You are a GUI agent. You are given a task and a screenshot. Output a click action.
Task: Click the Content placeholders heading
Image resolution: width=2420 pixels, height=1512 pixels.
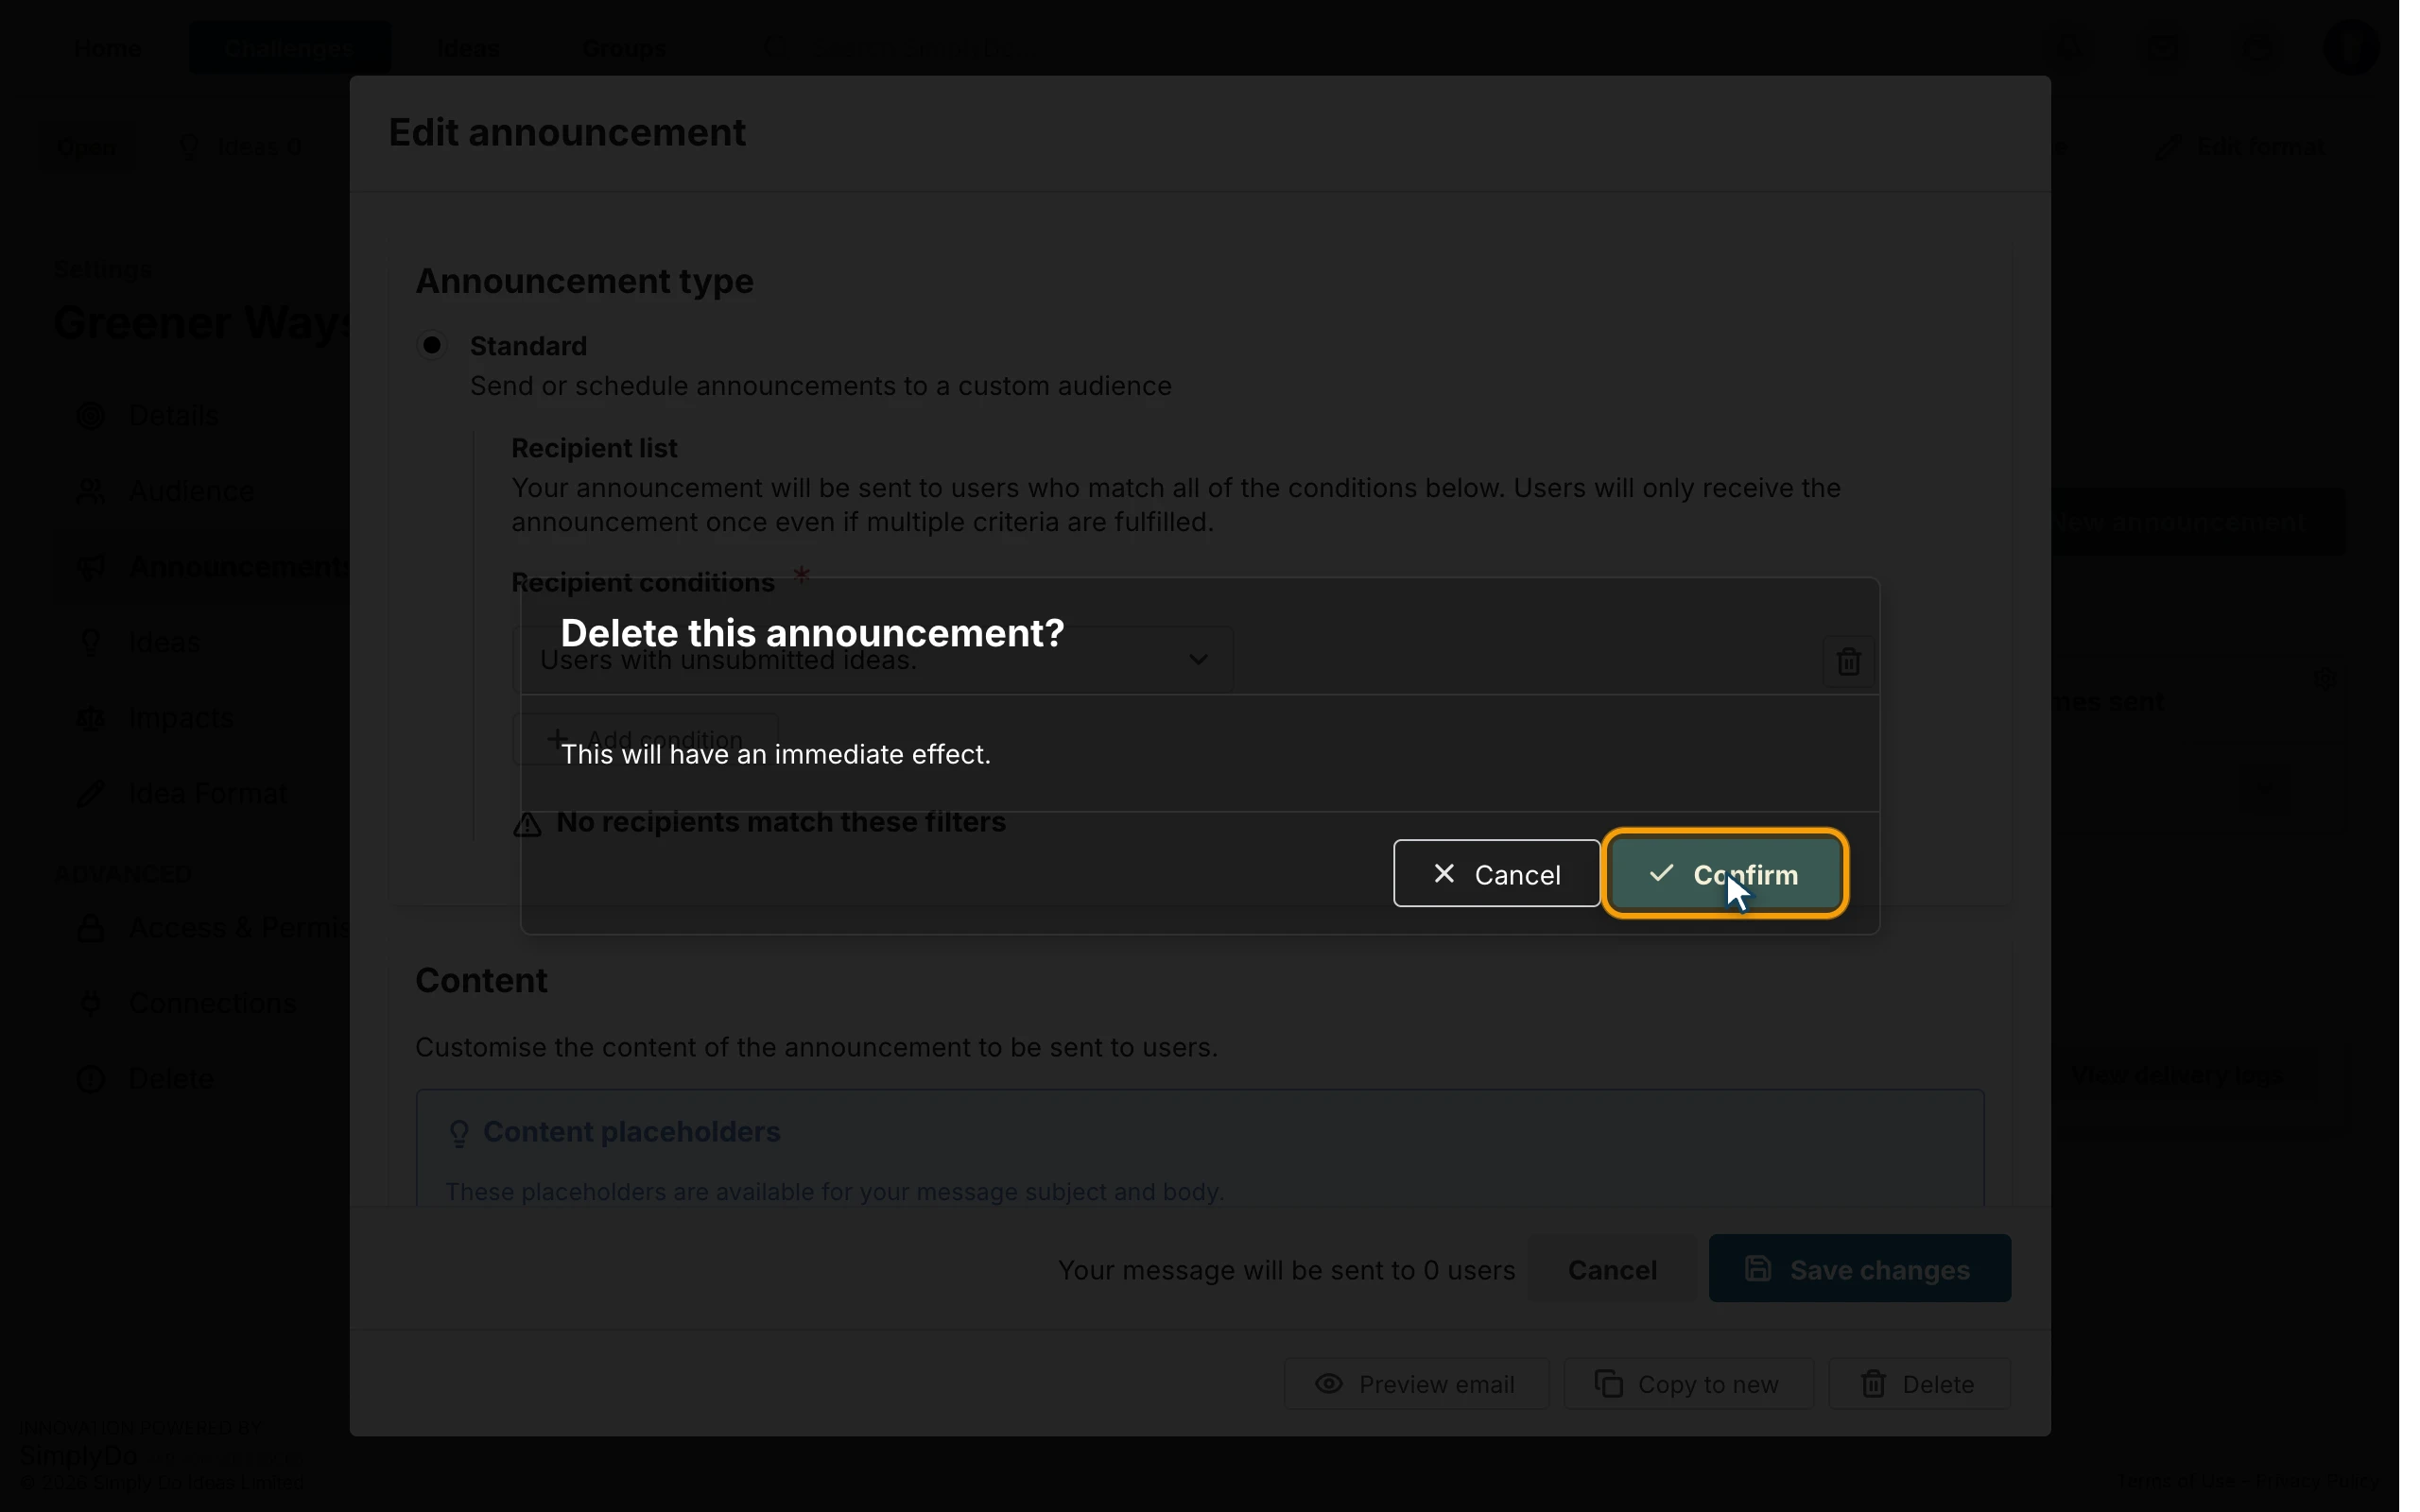631,1132
